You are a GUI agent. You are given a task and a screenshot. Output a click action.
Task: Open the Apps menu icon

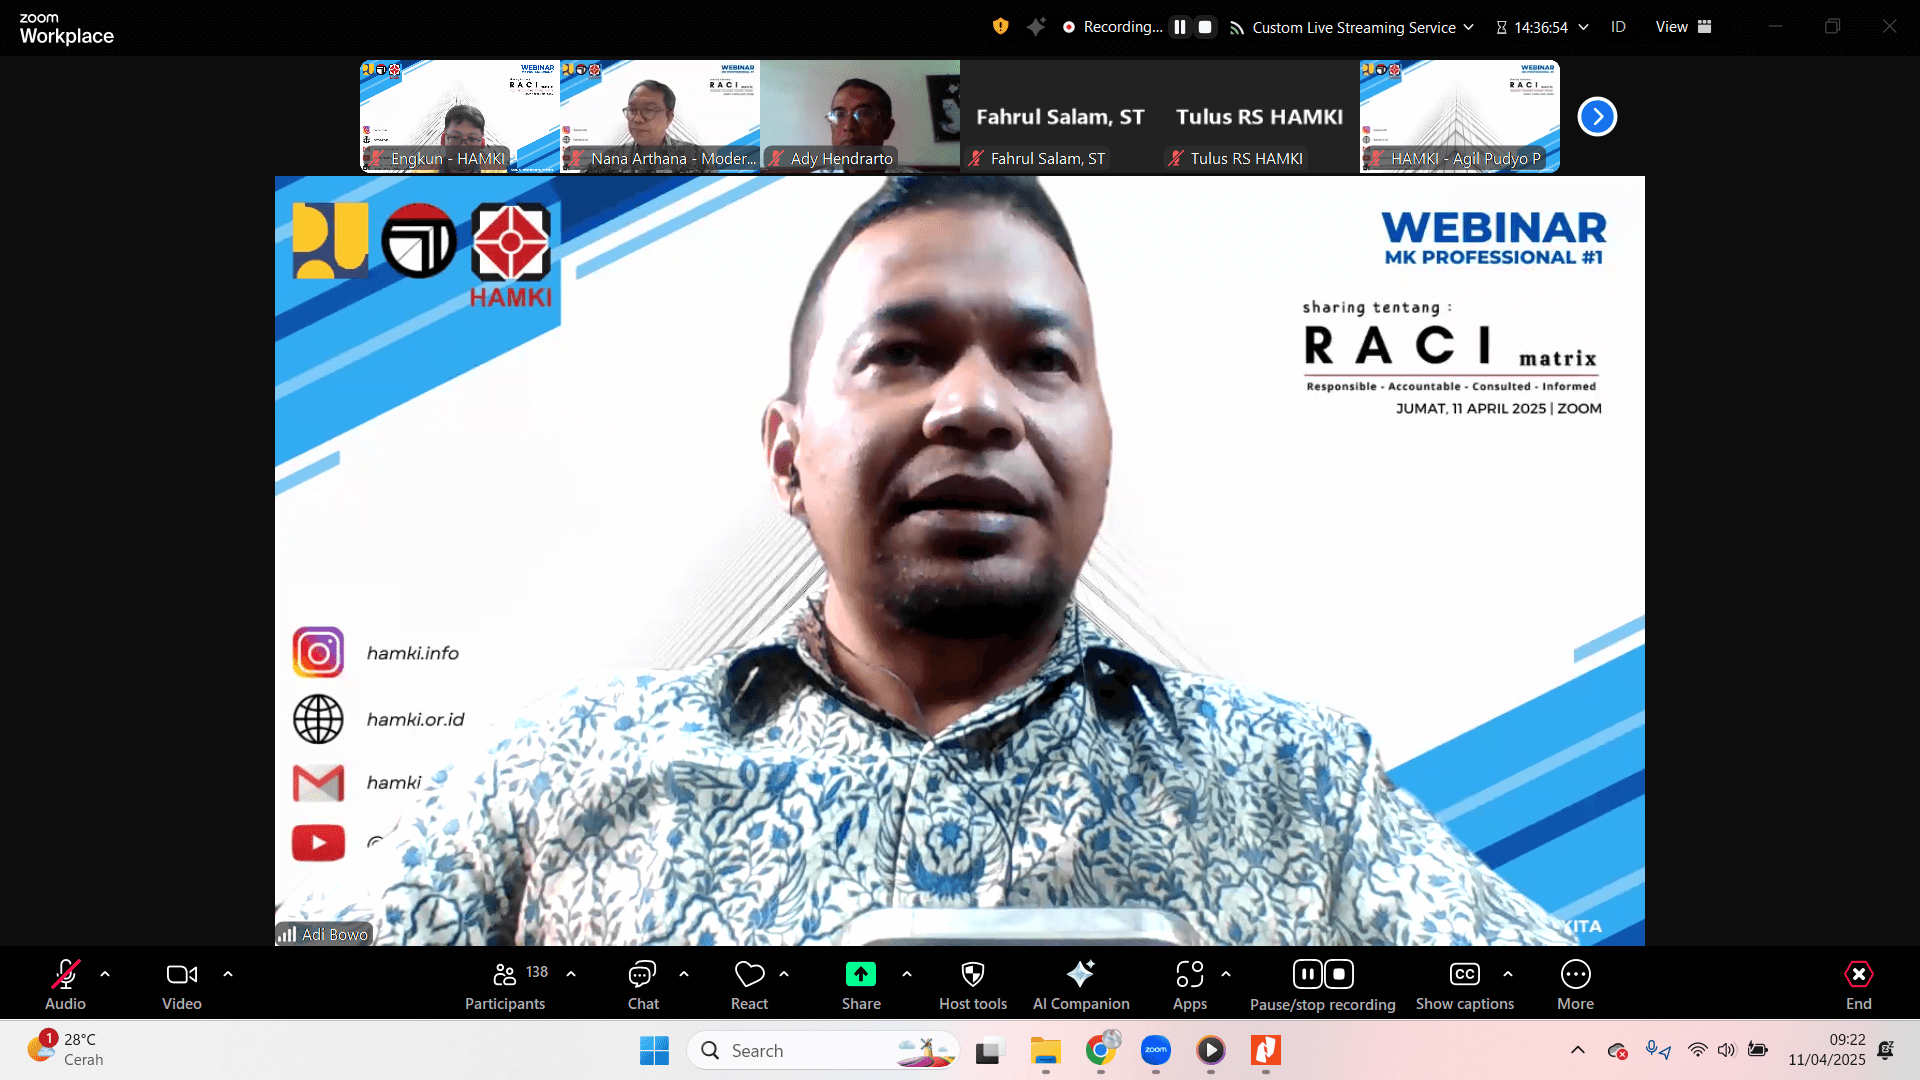[1189, 975]
